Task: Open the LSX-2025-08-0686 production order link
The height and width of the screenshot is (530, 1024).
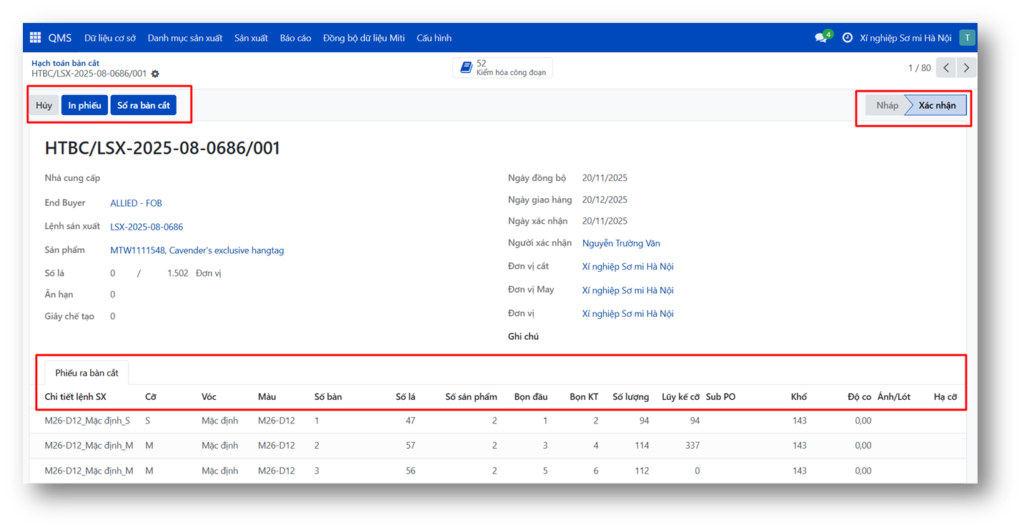Action: (x=146, y=227)
